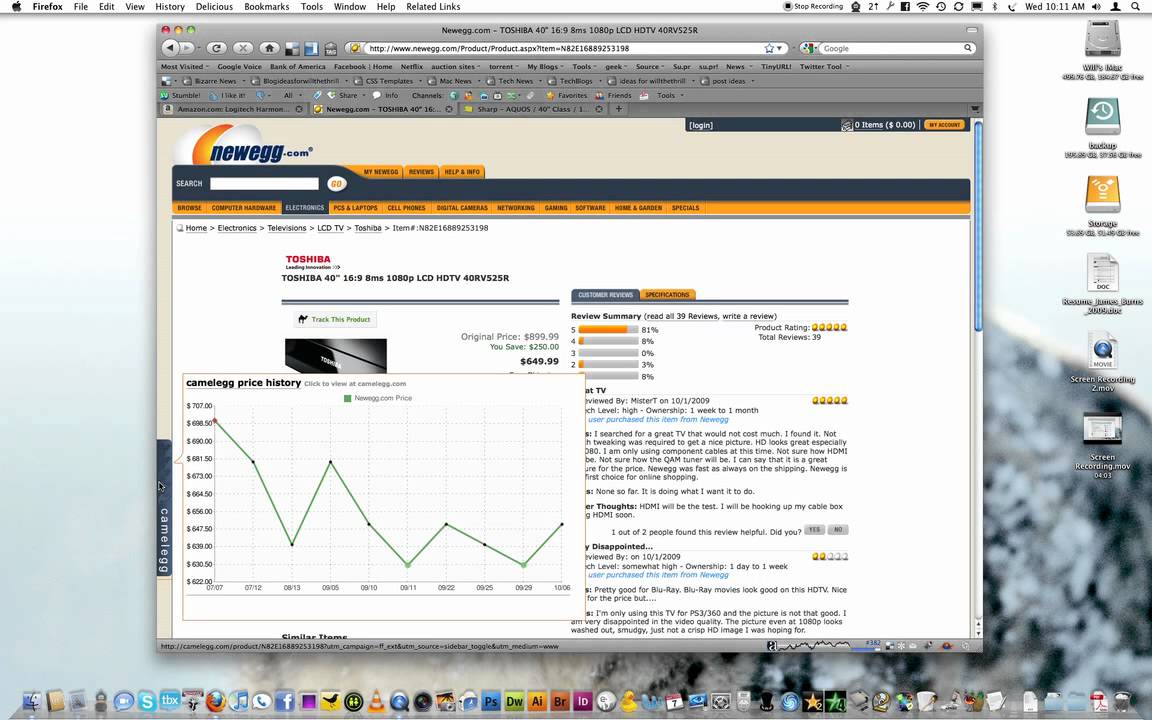Select the Customer Reviews tab
This screenshot has width=1152, height=720.
tap(605, 295)
